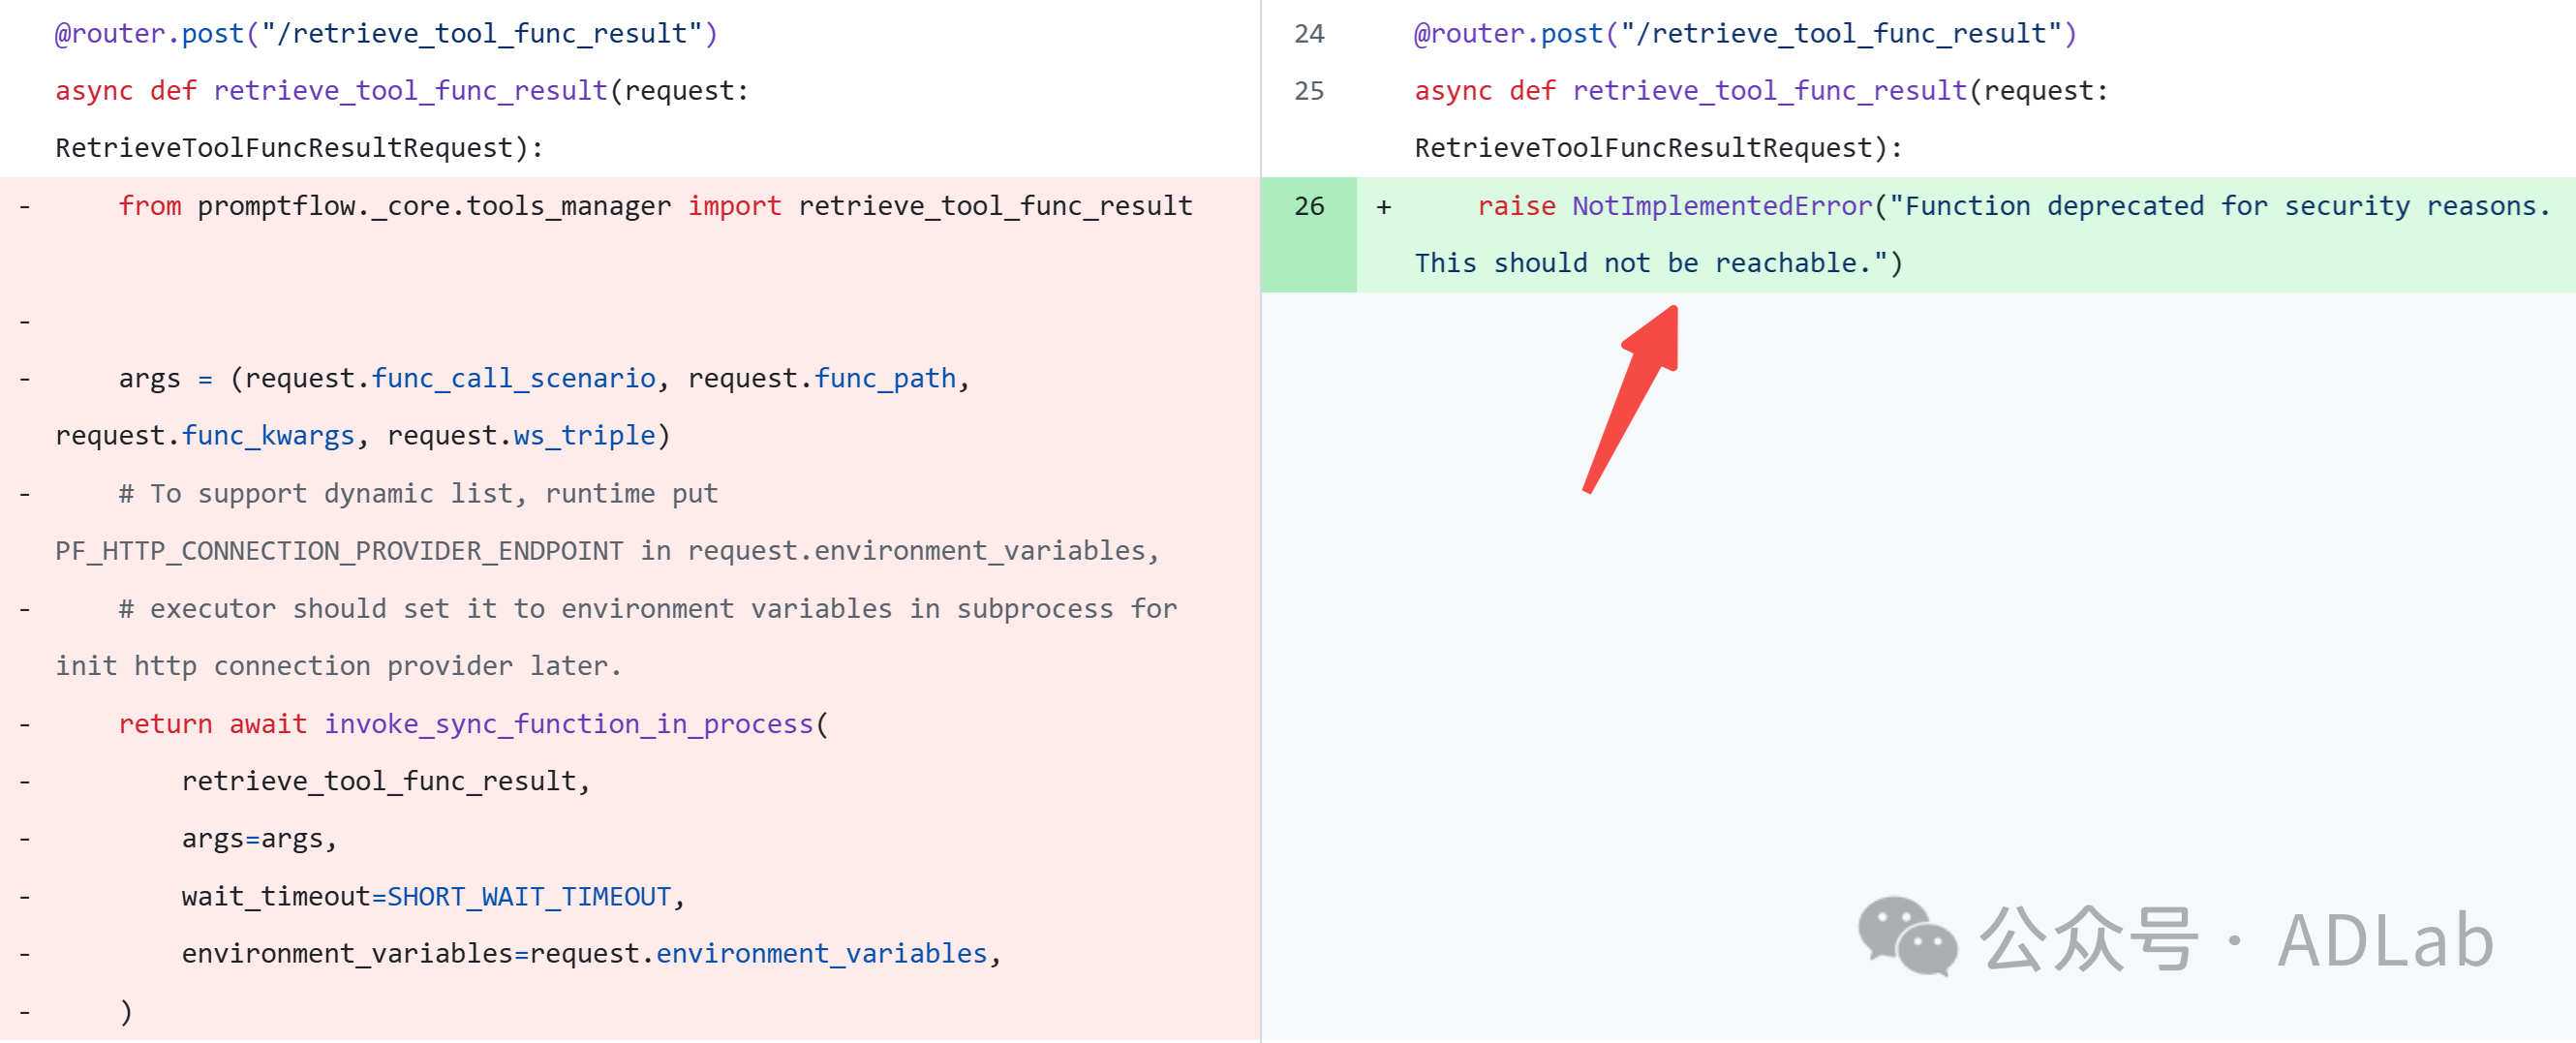Click NotImplementedError in the added line
Viewport: 2576px width, 1043px height.
tap(1721, 206)
